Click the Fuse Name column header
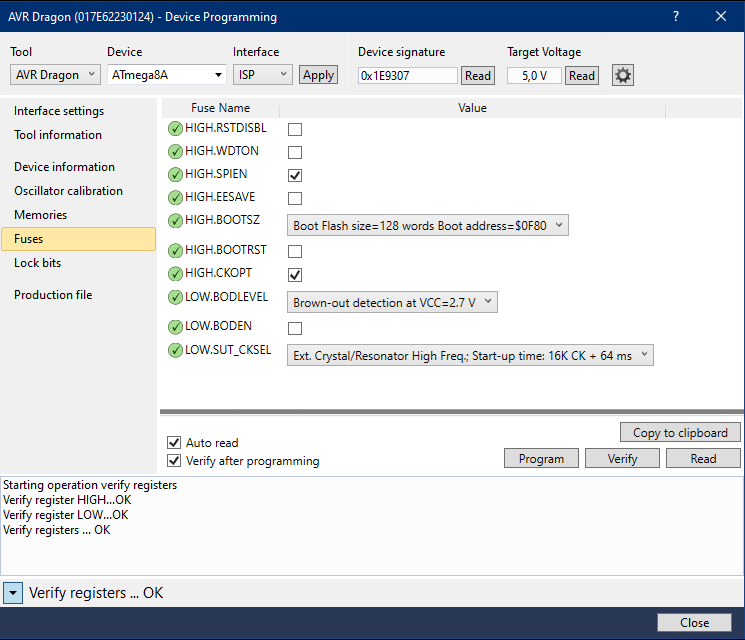745x640 pixels. pos(220,108)
